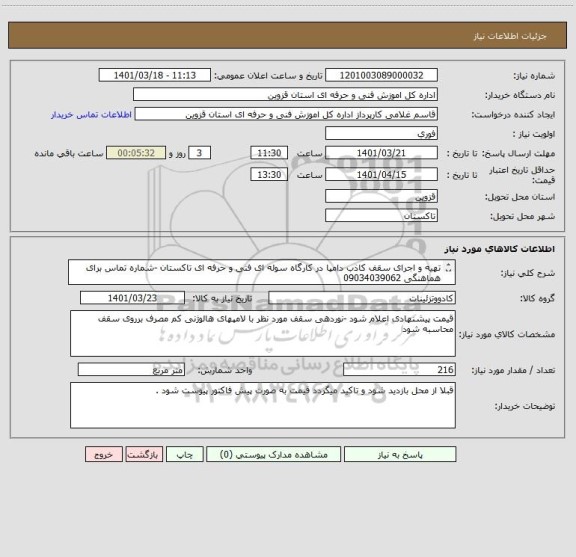Click the response deadline time 11:30
Viewport: 576px width, 557px height.
point(269,153)
